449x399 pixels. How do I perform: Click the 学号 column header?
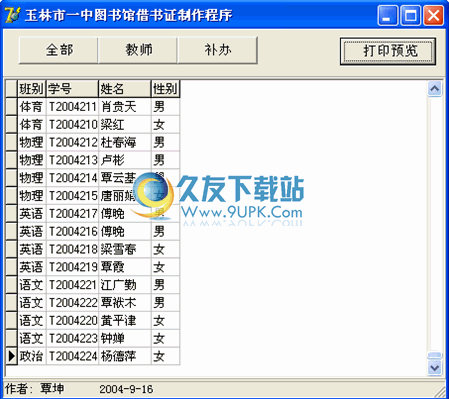click(72, 89)
